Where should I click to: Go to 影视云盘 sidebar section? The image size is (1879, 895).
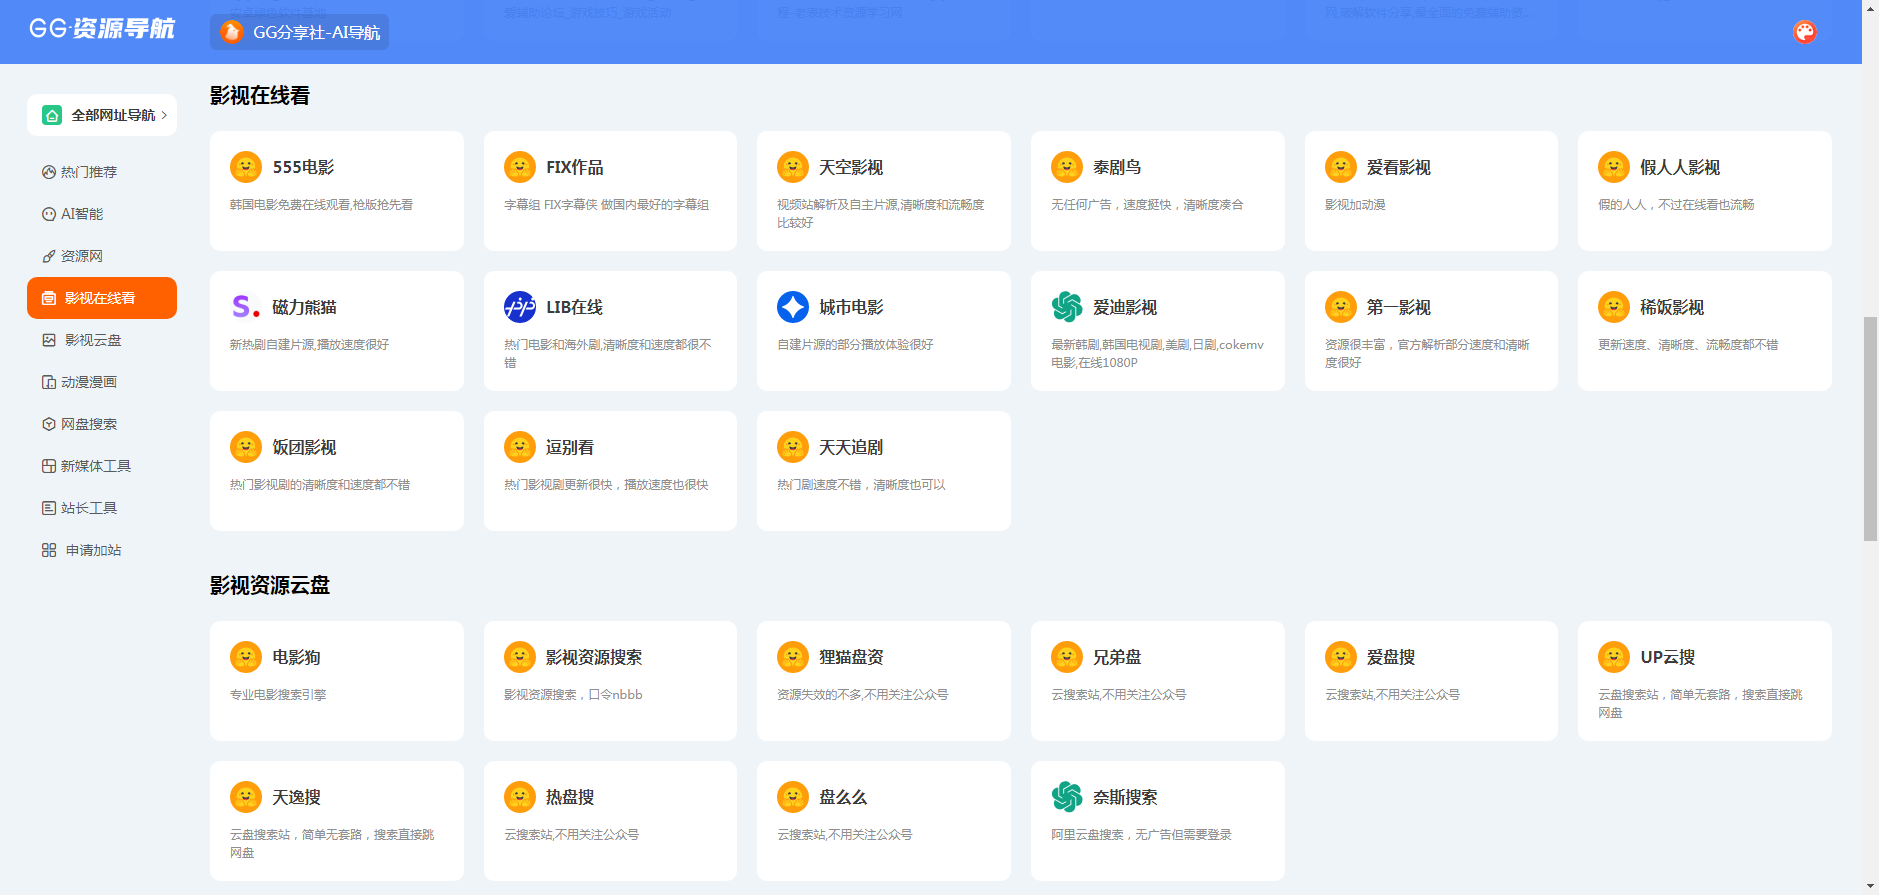coord(102,340)
